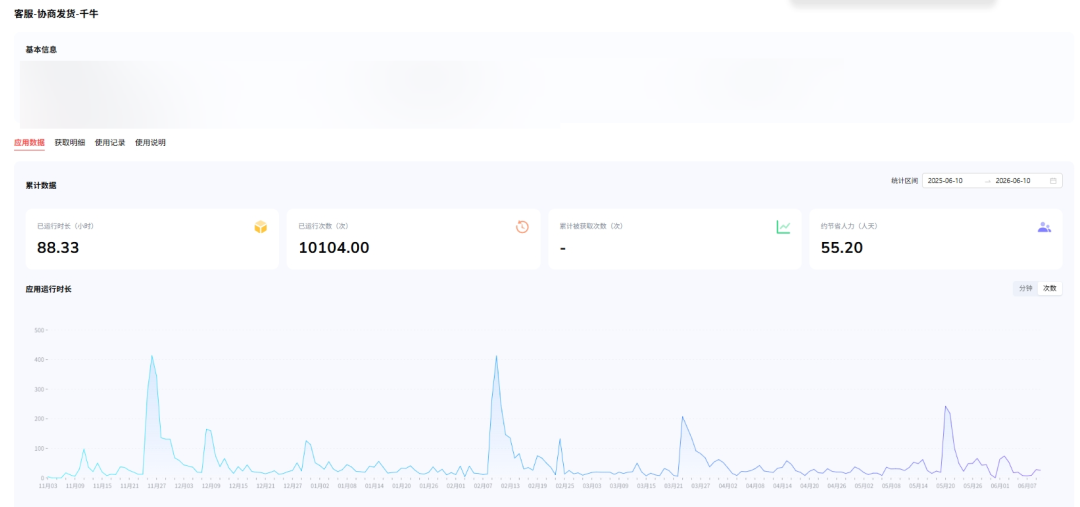Click the 10104.00 run count card
1080x507 pixels.
[x=413, y=239]
